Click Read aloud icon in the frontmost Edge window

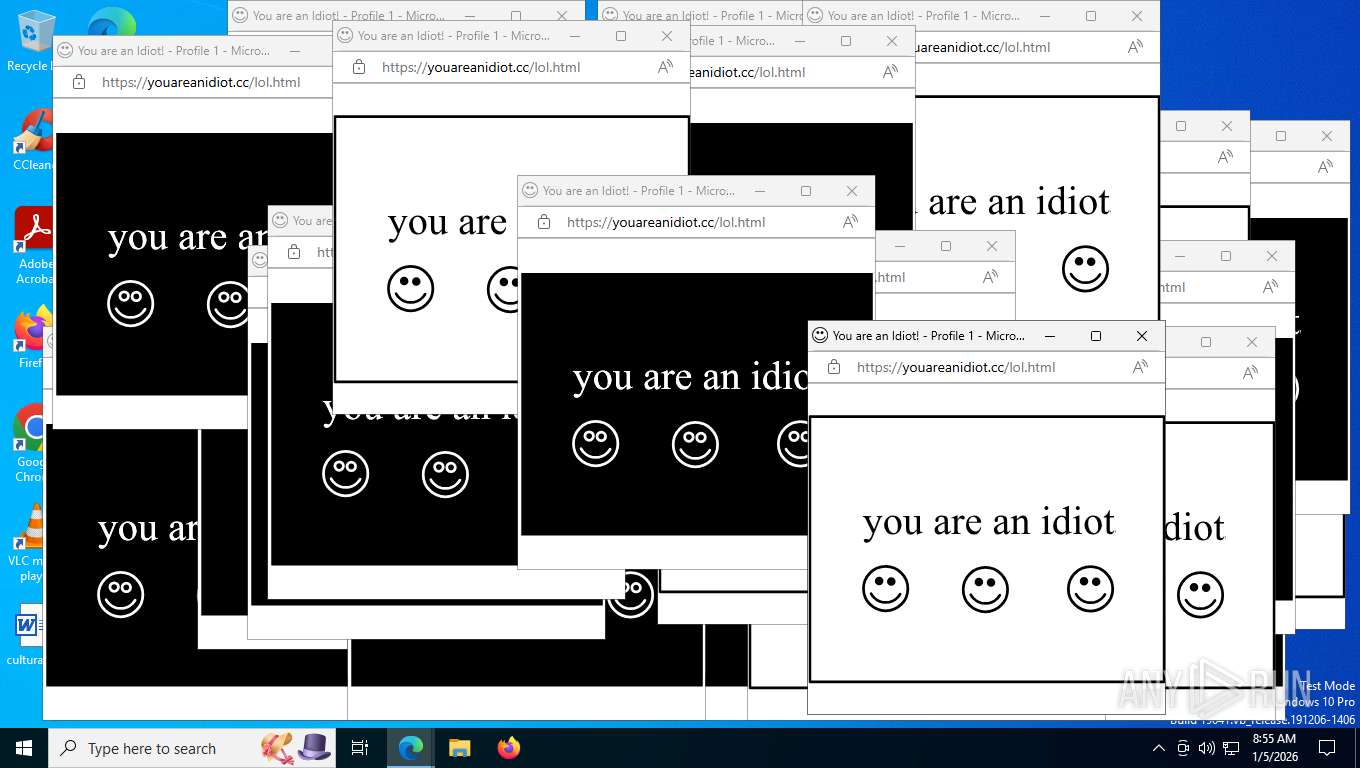[x=1140, y=367]
